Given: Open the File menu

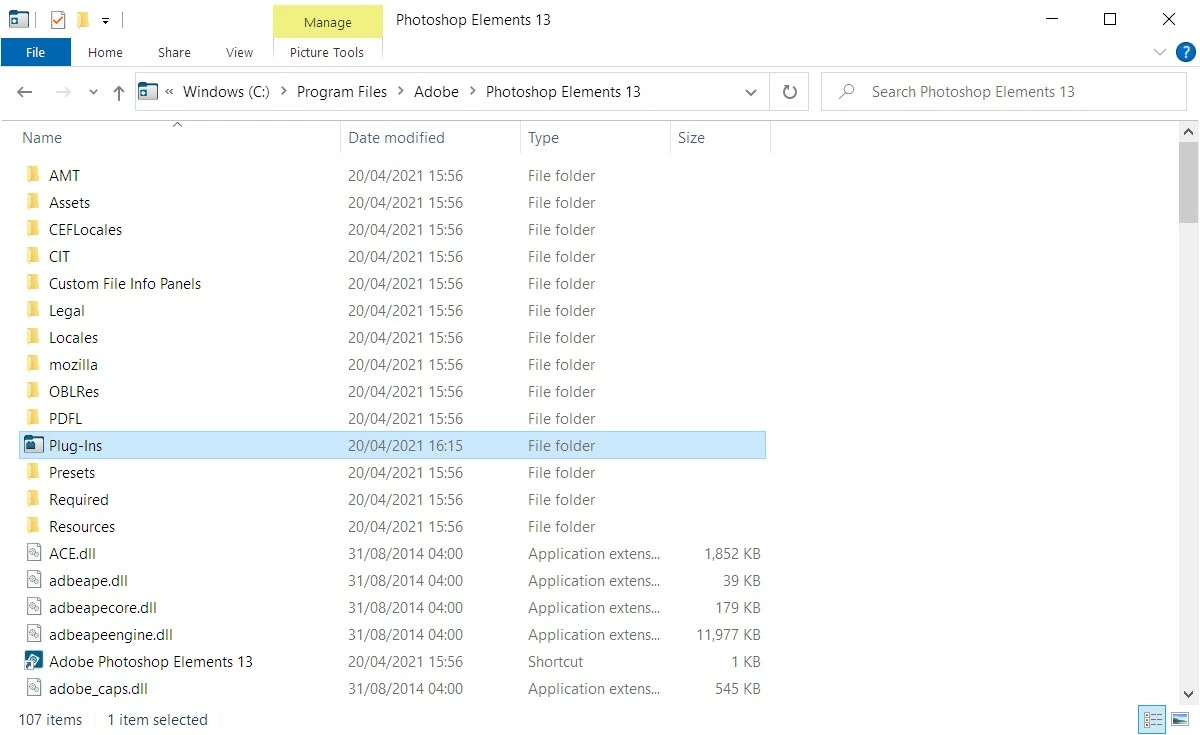Looking at the screenshot, I should [36, 52].
